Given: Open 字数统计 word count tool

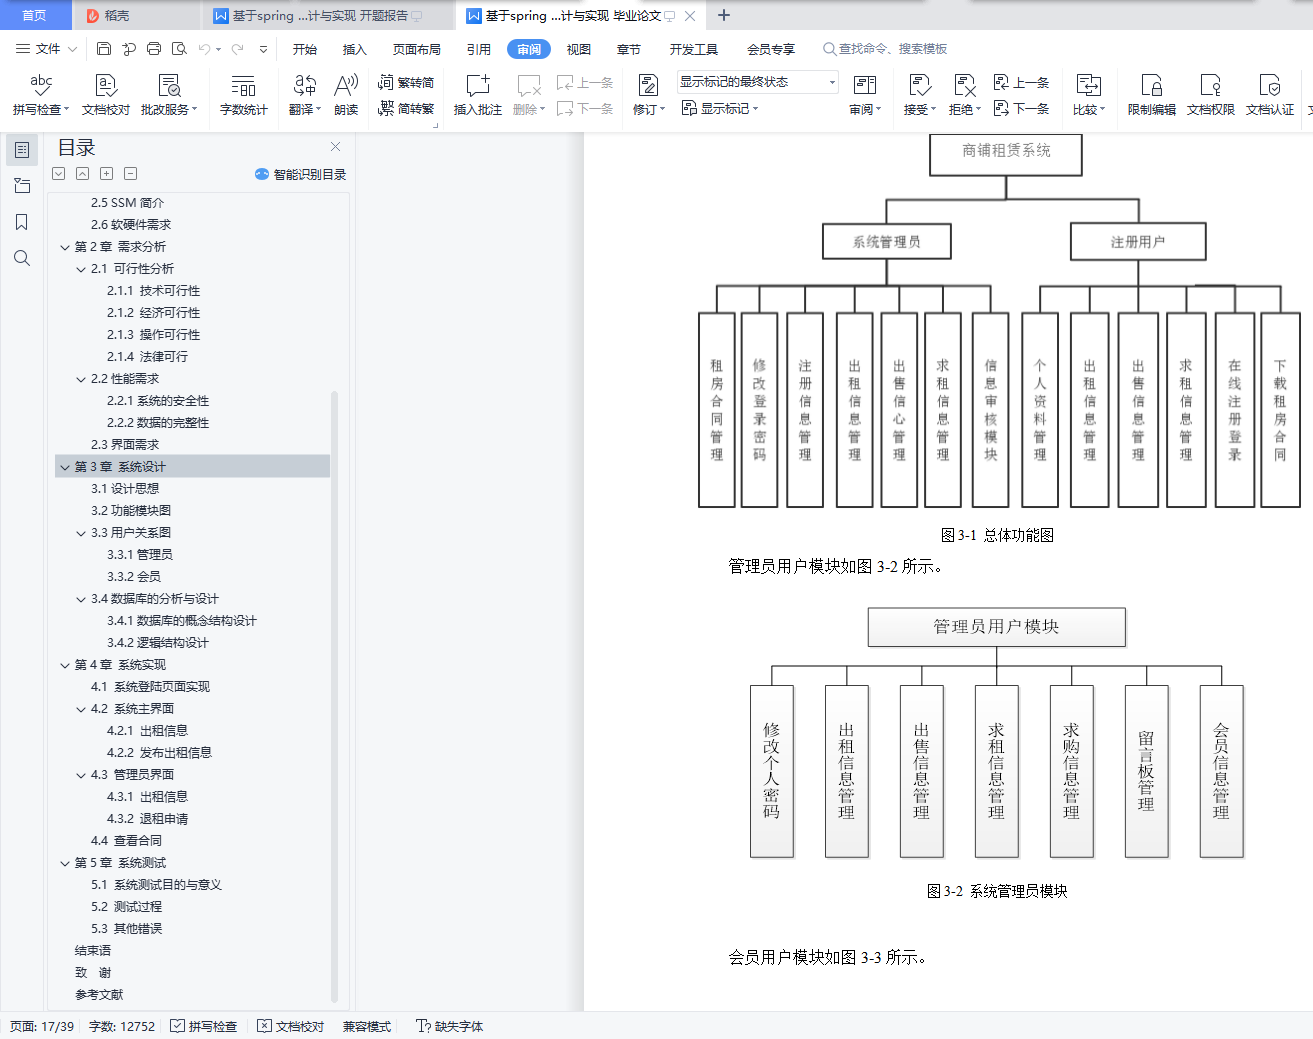Looking at the screenshot, I should [x=244, y=95].
